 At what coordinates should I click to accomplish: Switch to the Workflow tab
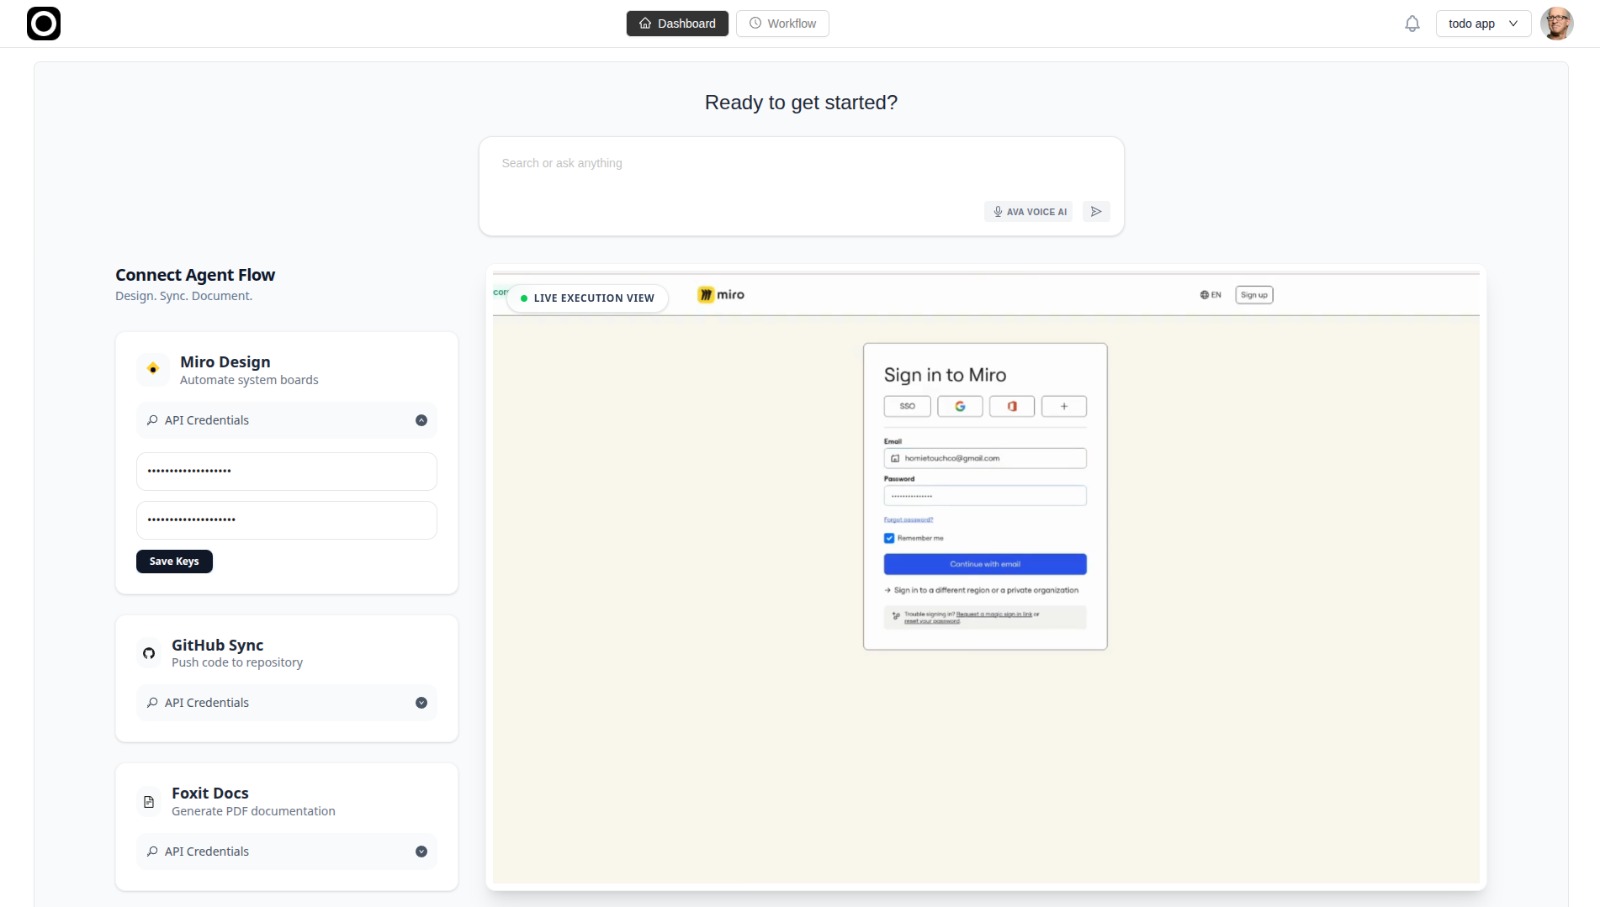coord(782,23)
